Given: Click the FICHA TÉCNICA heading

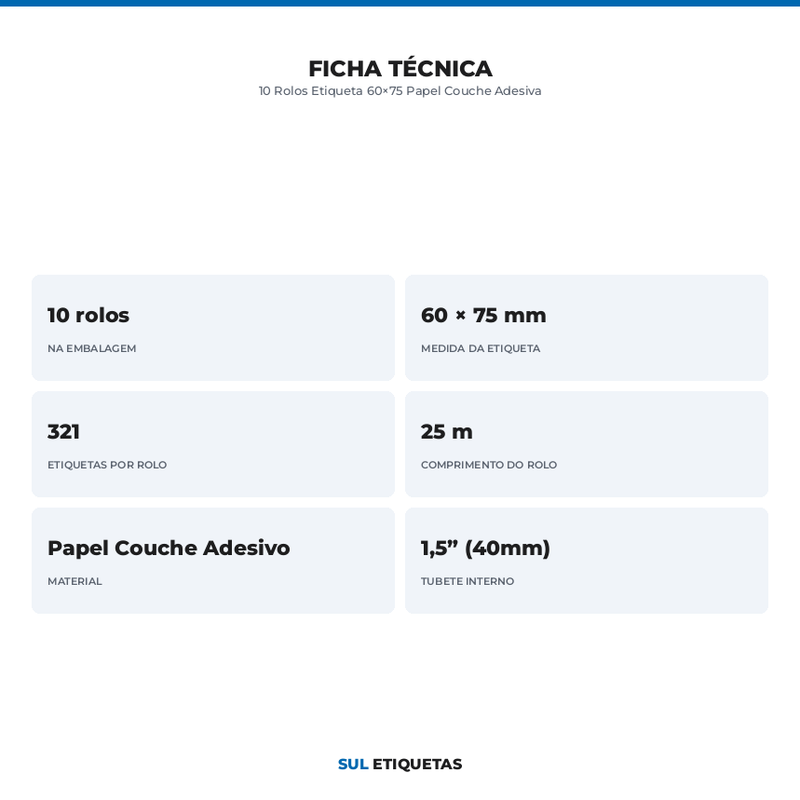Looking at the screenshot, I should point(400,68).
